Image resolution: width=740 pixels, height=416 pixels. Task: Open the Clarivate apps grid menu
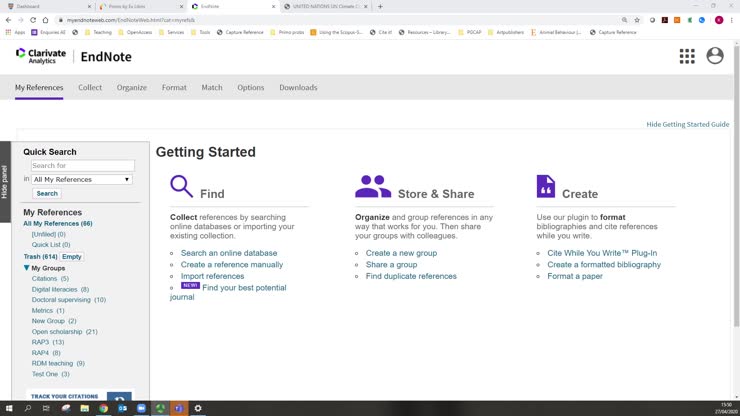pos(687,56)
